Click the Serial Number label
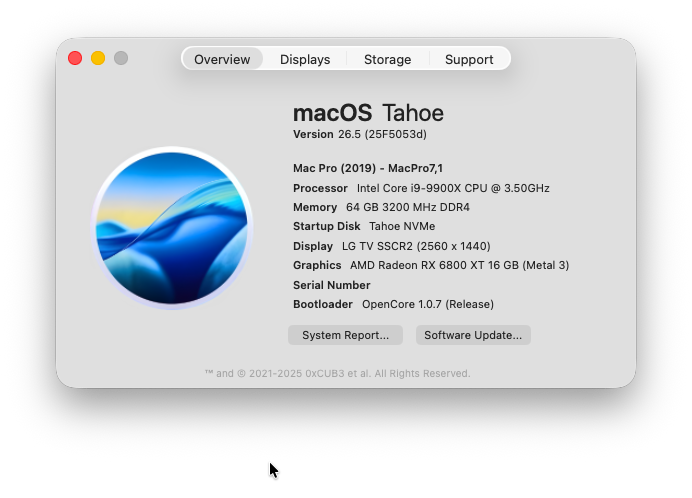The image size is (692, 498). (331, 285)
